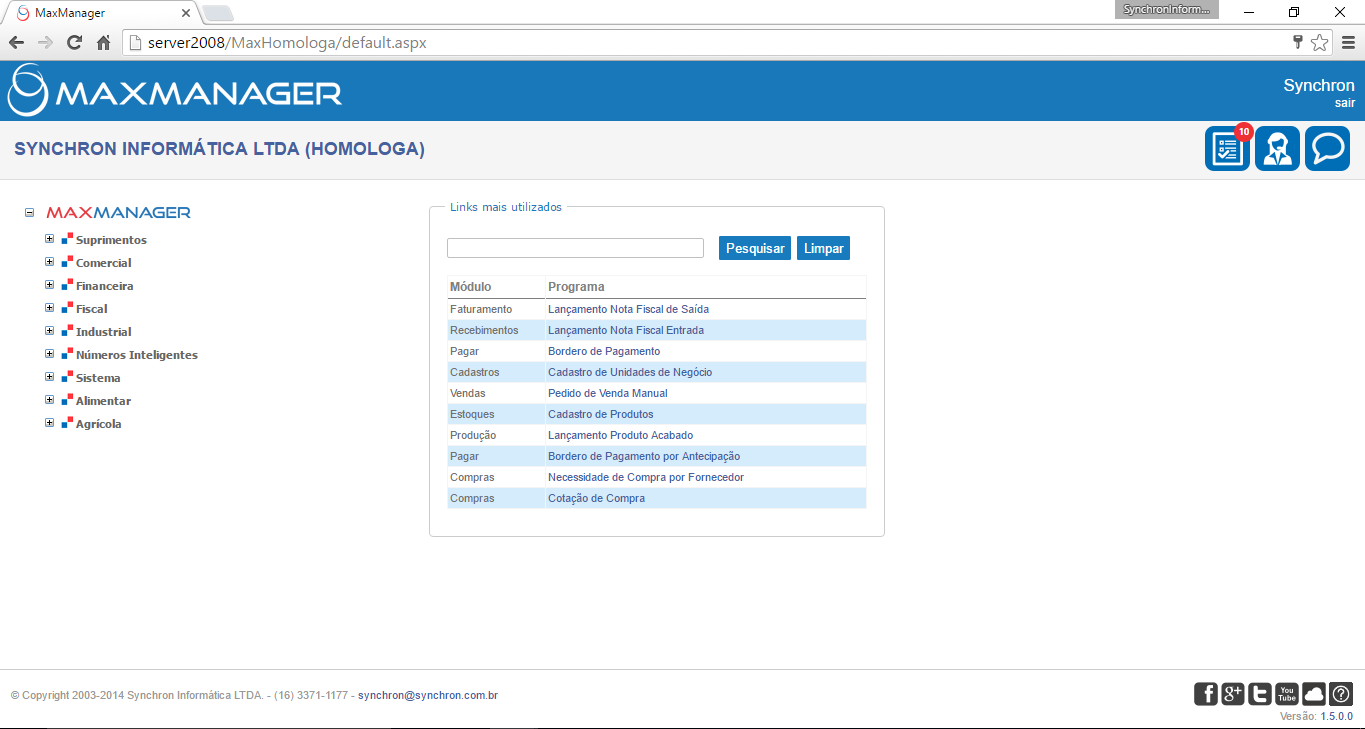Open the user support person icon

pos(1277,149)
